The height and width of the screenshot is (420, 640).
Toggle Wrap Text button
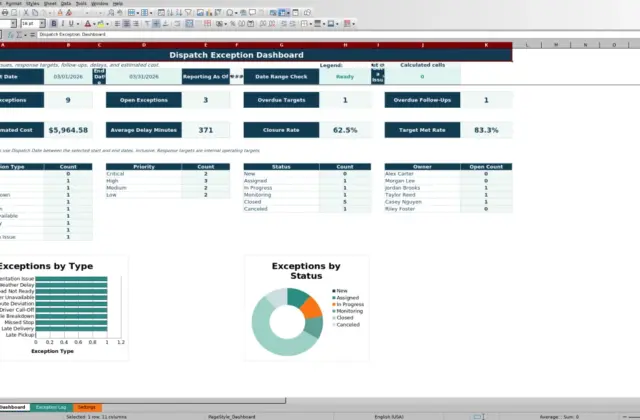[x=177, y=24]
